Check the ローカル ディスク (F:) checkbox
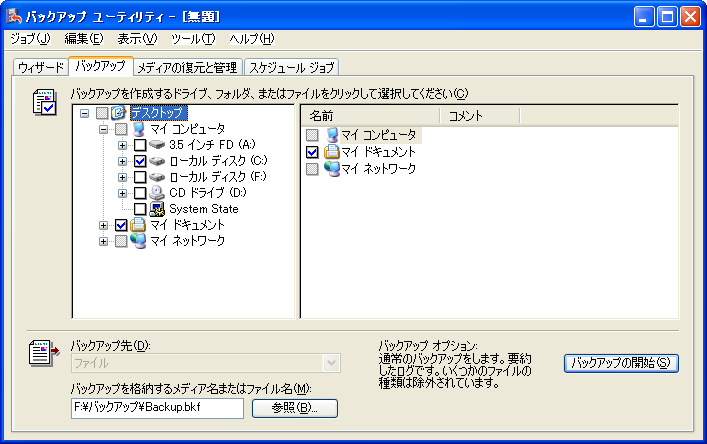Screen dimensions: 707x444 pyautogui.click(x=140, y=177)
